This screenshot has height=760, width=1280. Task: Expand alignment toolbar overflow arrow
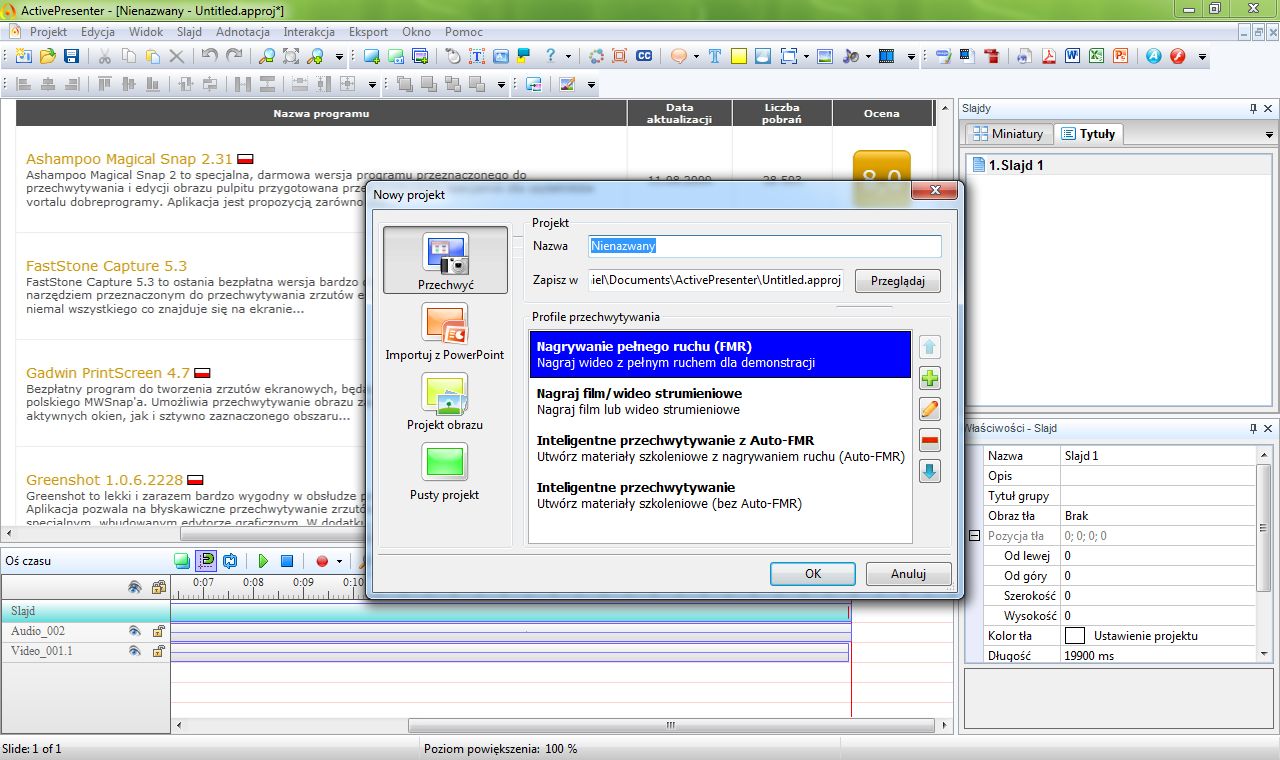(372, 85)
